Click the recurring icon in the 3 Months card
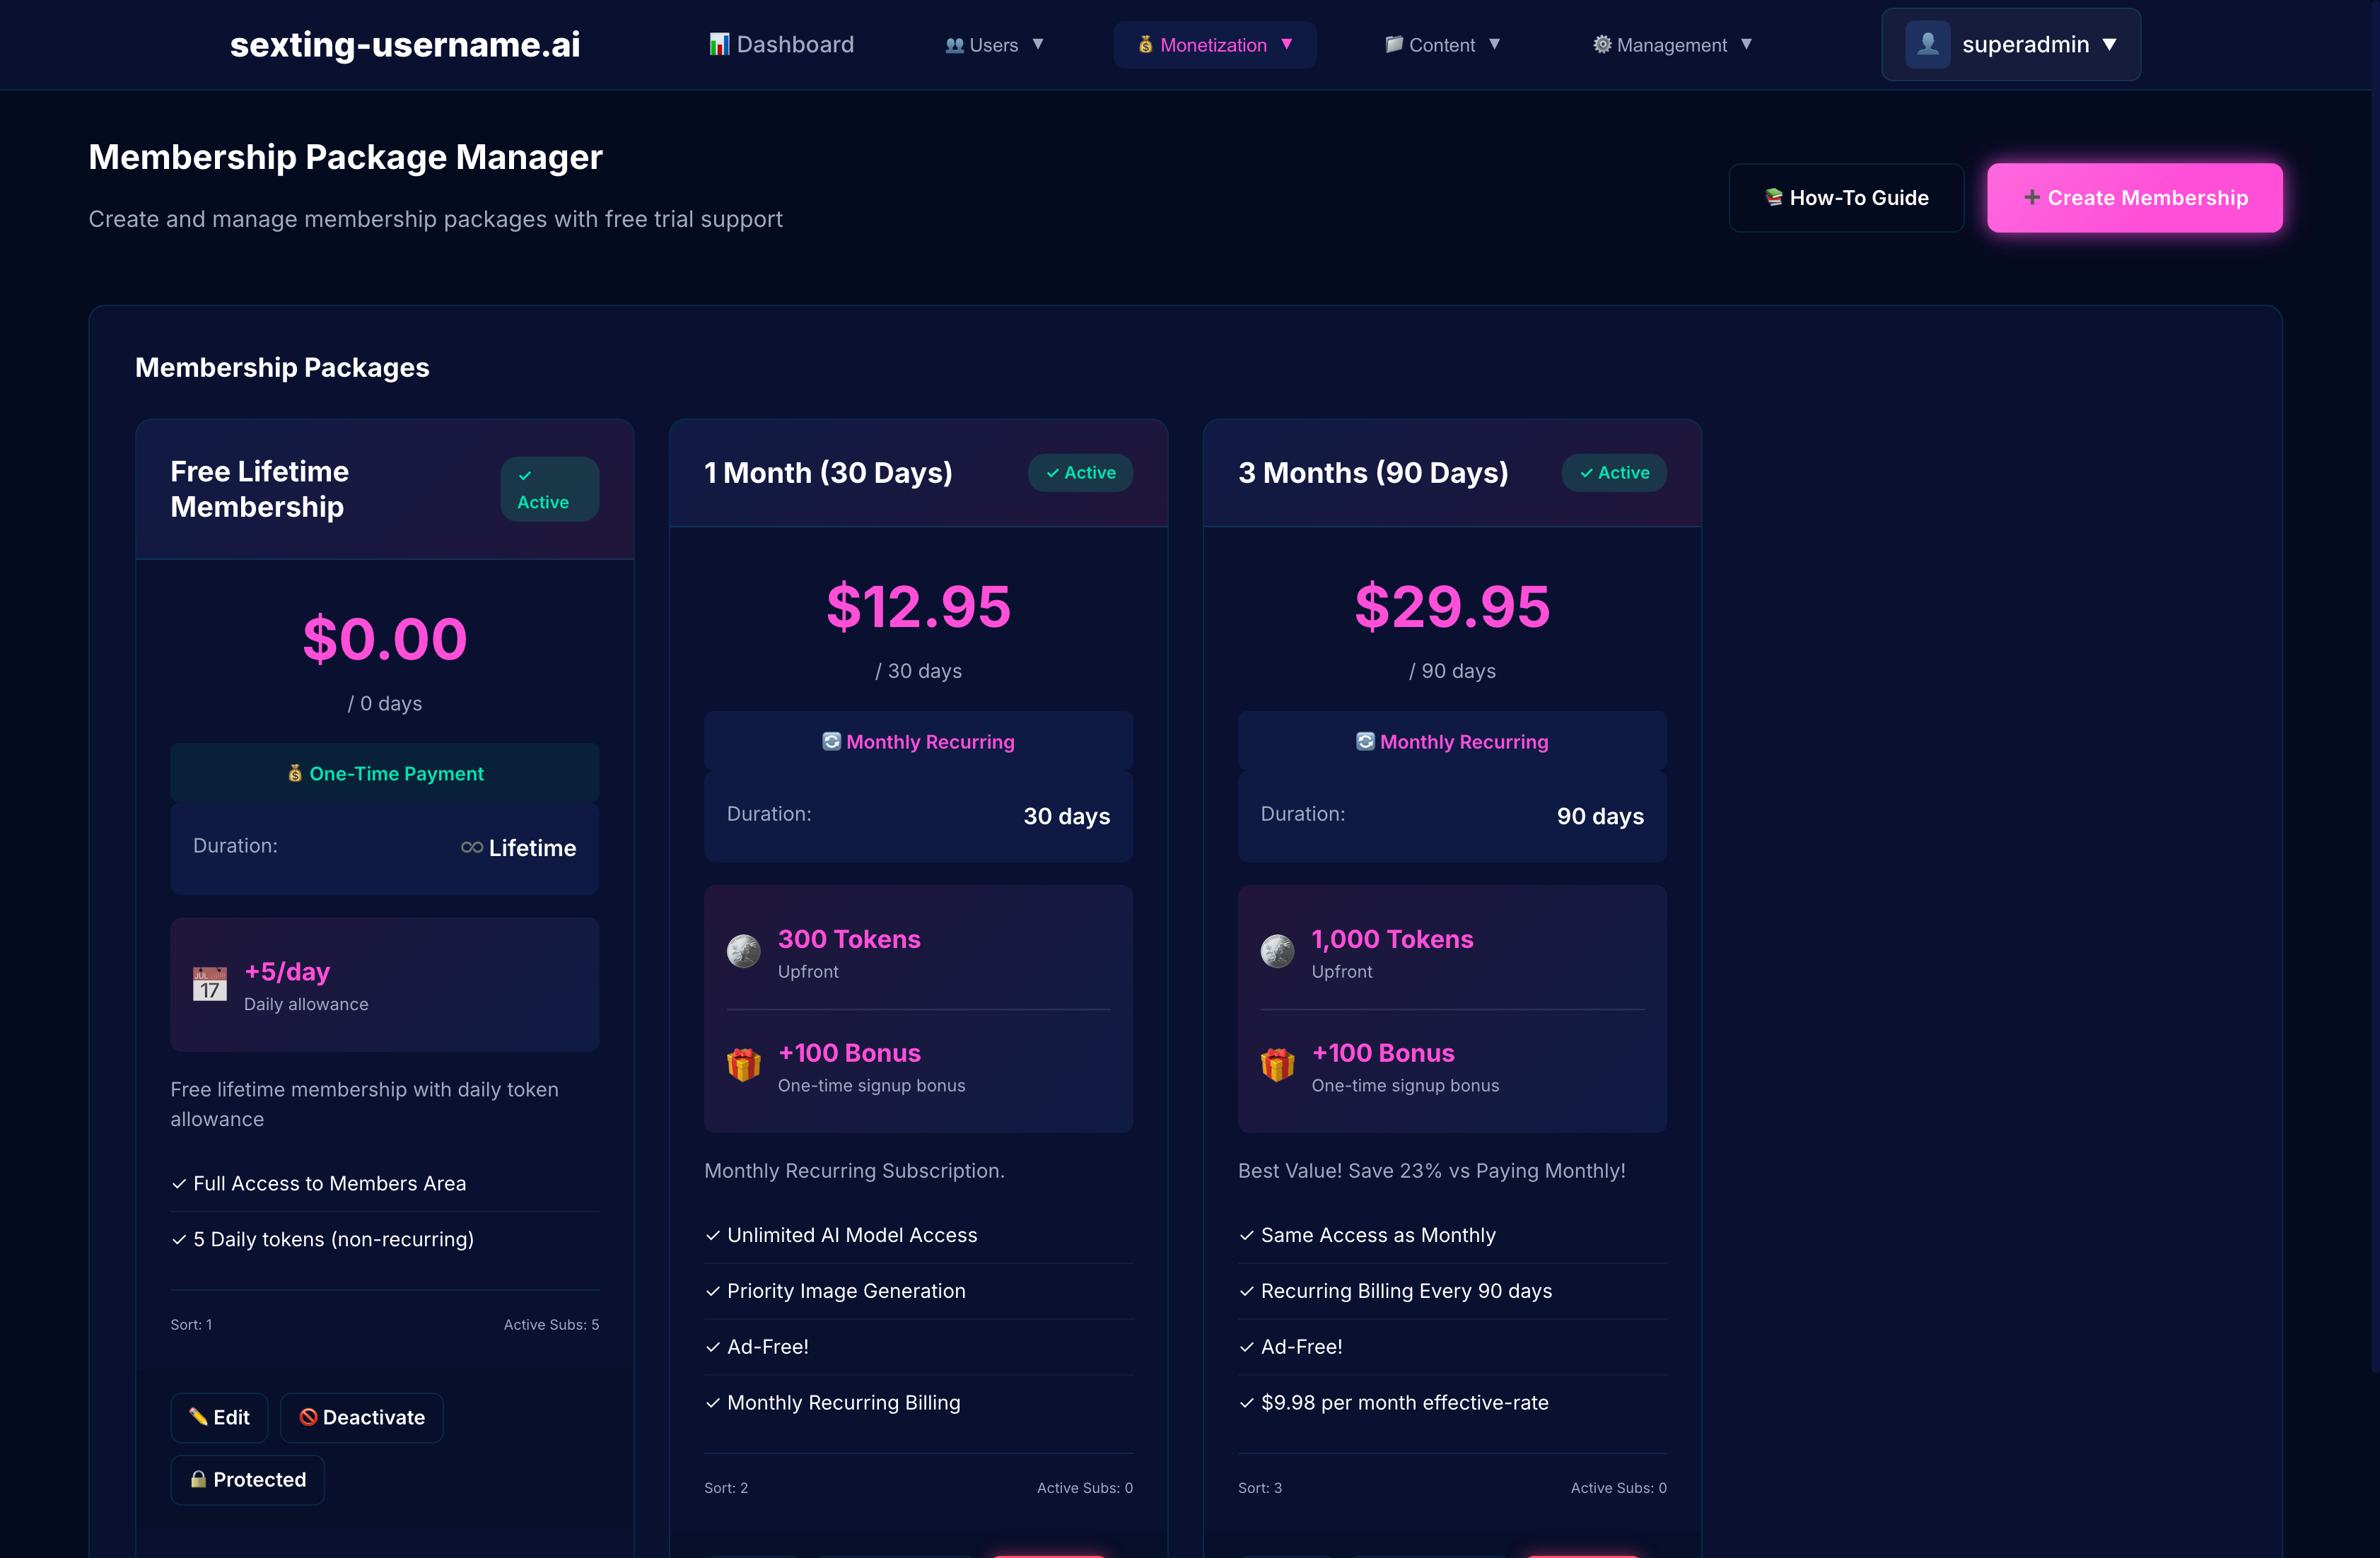2380x1558 pixels. tap(1365, 741)
